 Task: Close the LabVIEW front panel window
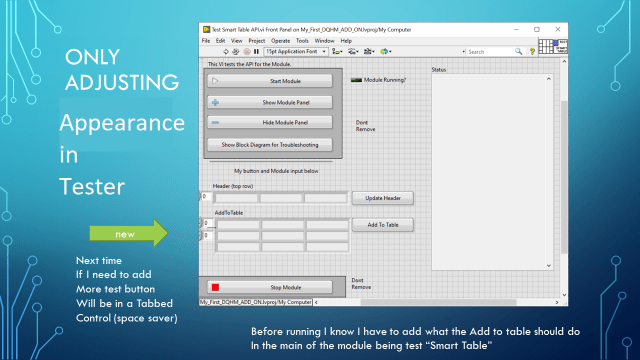coord(558,29)
